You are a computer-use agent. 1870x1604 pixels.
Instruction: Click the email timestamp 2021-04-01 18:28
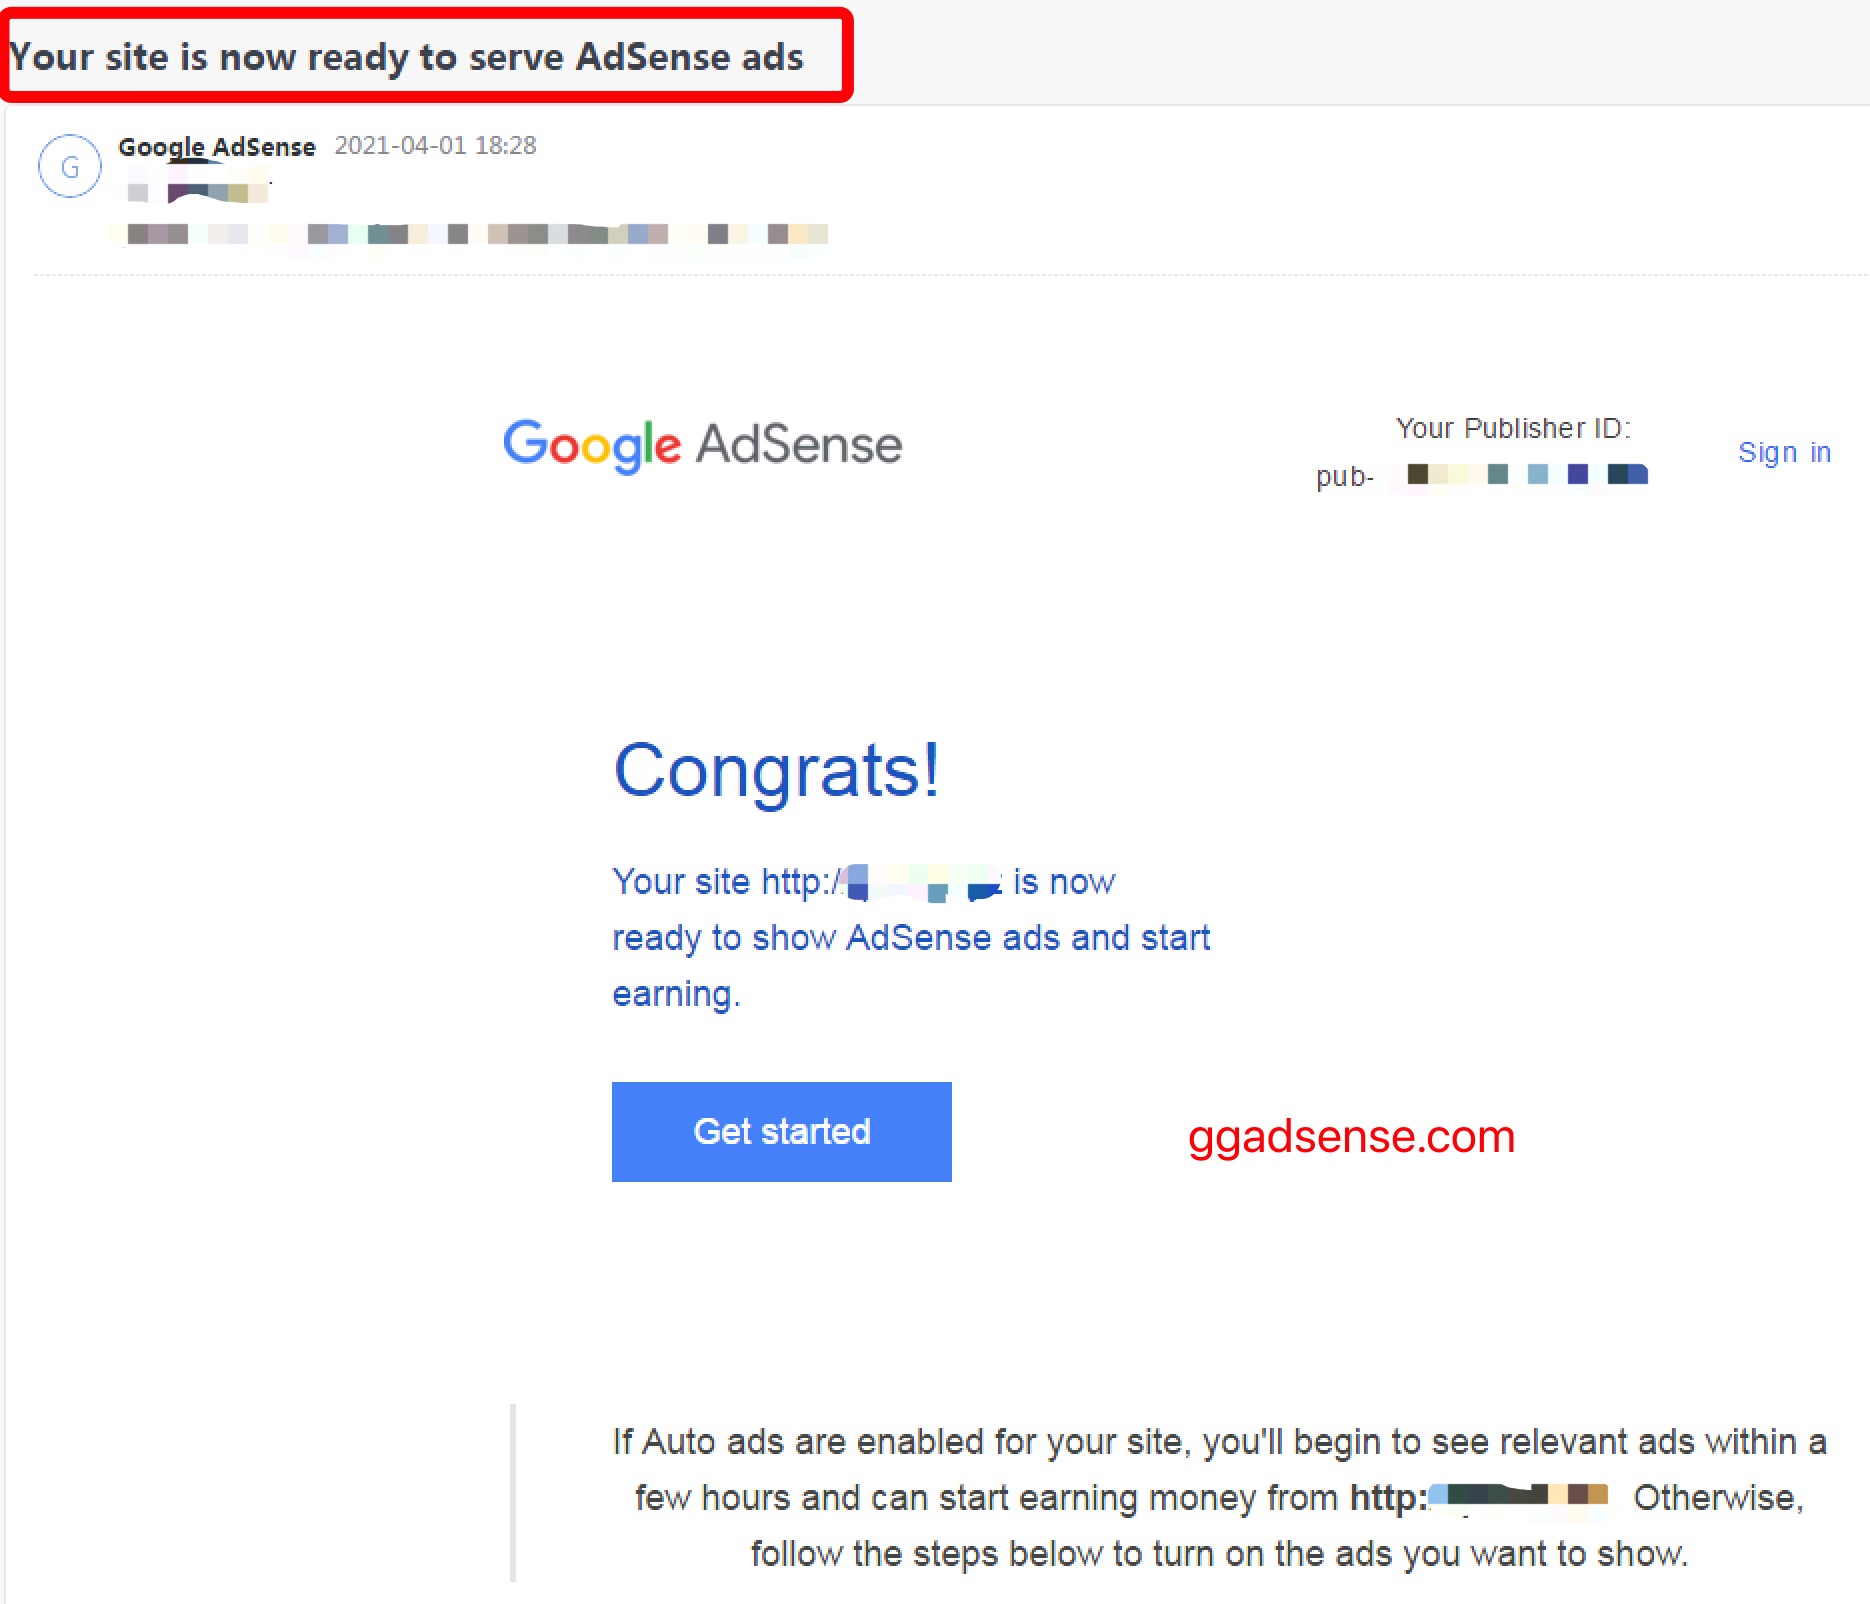(x=435, y=146)
